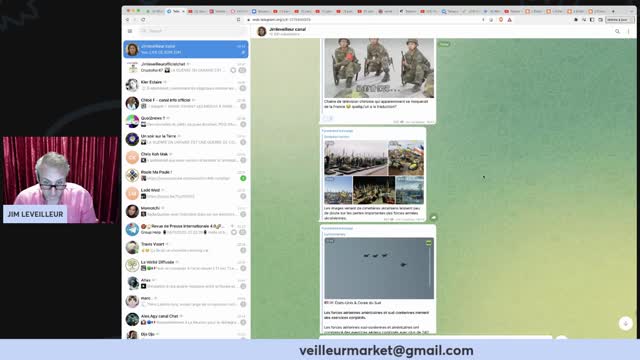Click the green unread badge on Roule Ma Poule
Screen dimensions: 640x360
[x=243, y=178]
